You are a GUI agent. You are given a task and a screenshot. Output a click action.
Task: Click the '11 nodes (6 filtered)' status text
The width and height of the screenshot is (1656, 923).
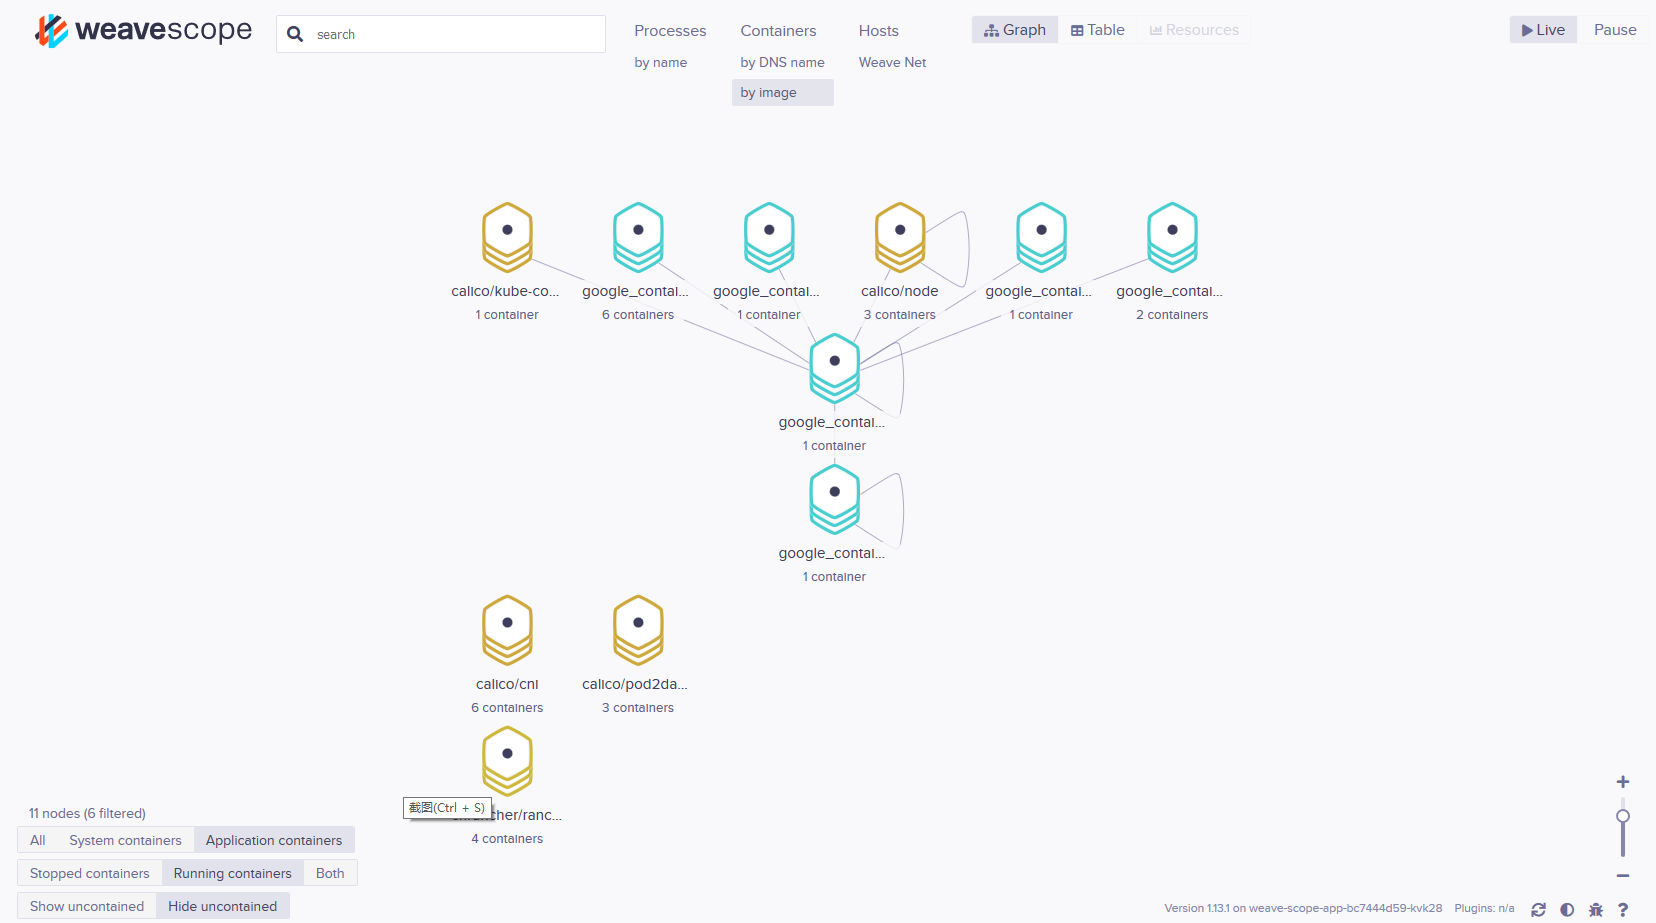[87, 813]
